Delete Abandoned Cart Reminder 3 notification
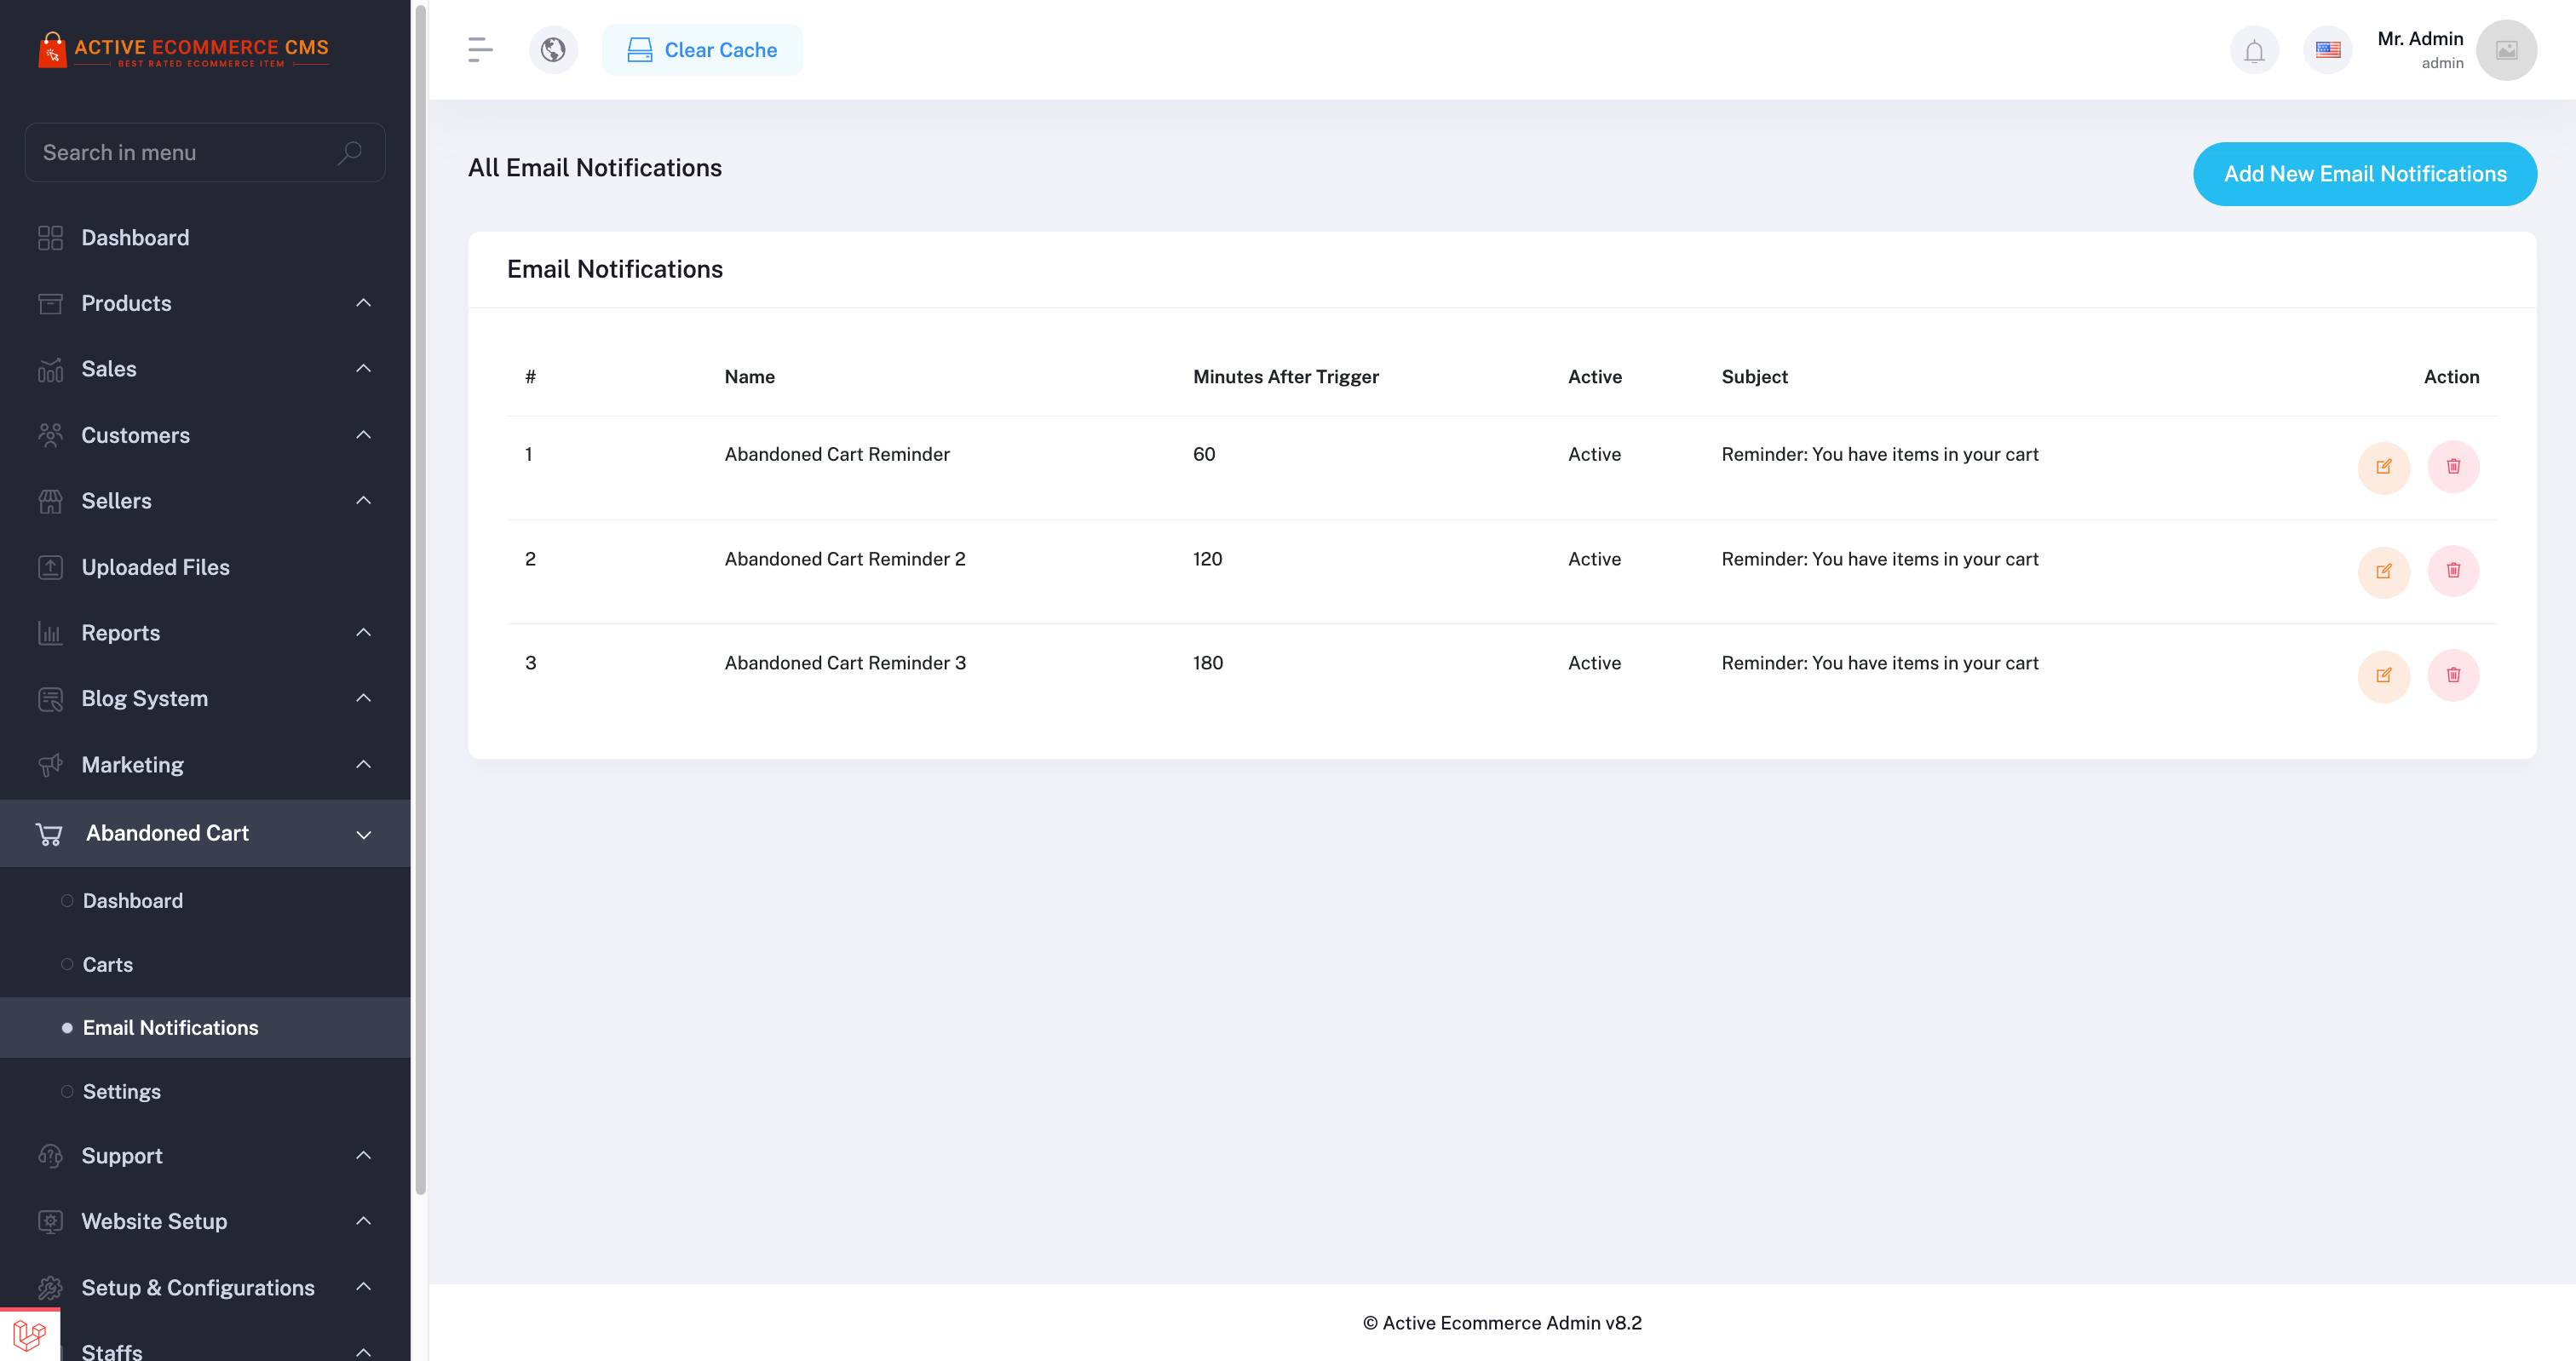This screenshot has height=1361, width=2576. 2452,675
